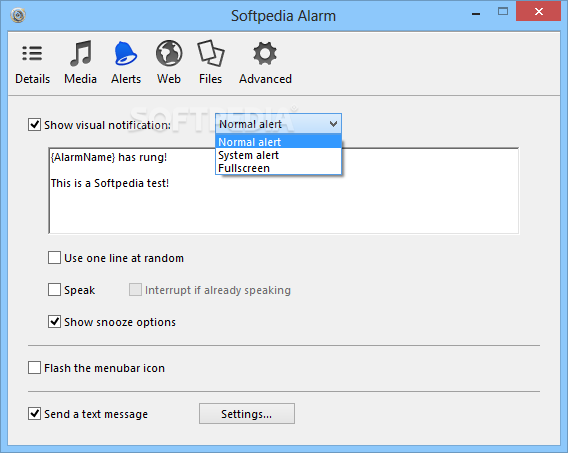Click inside the alert message text box
The width and height of the screenshot is (568, 453).
point(284,191)
